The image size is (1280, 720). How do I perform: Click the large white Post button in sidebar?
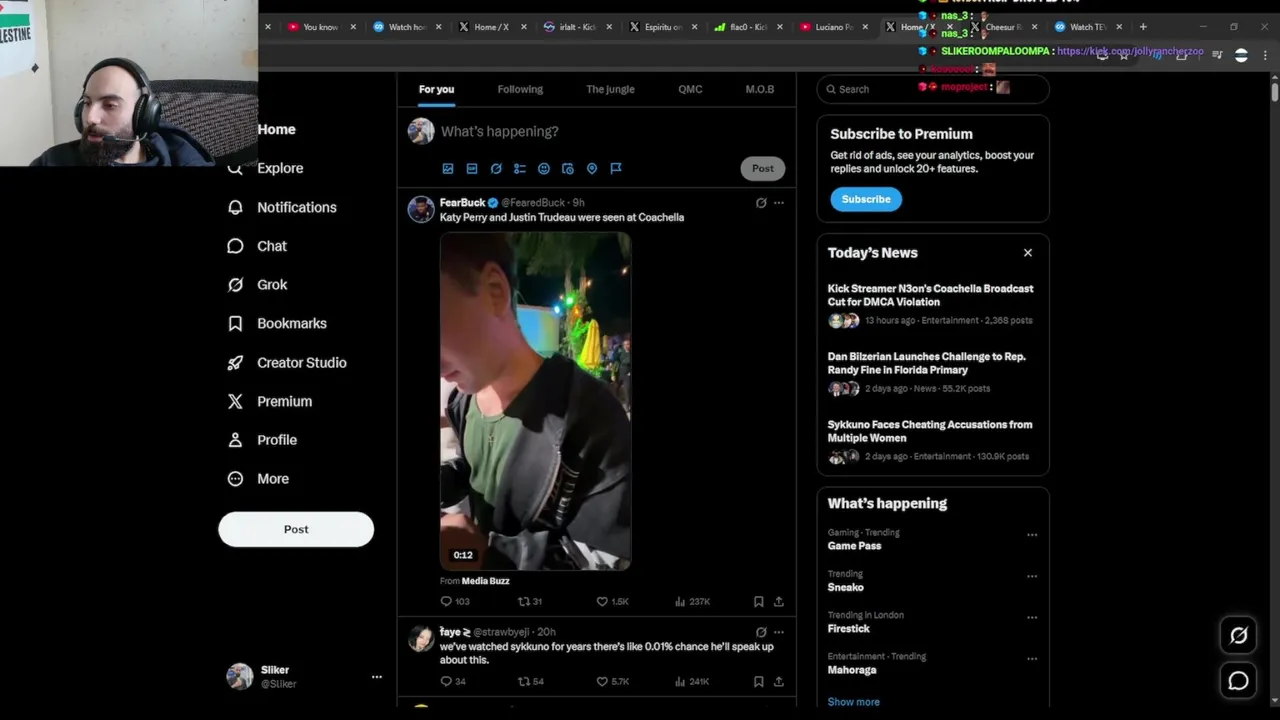coord(296,529)
